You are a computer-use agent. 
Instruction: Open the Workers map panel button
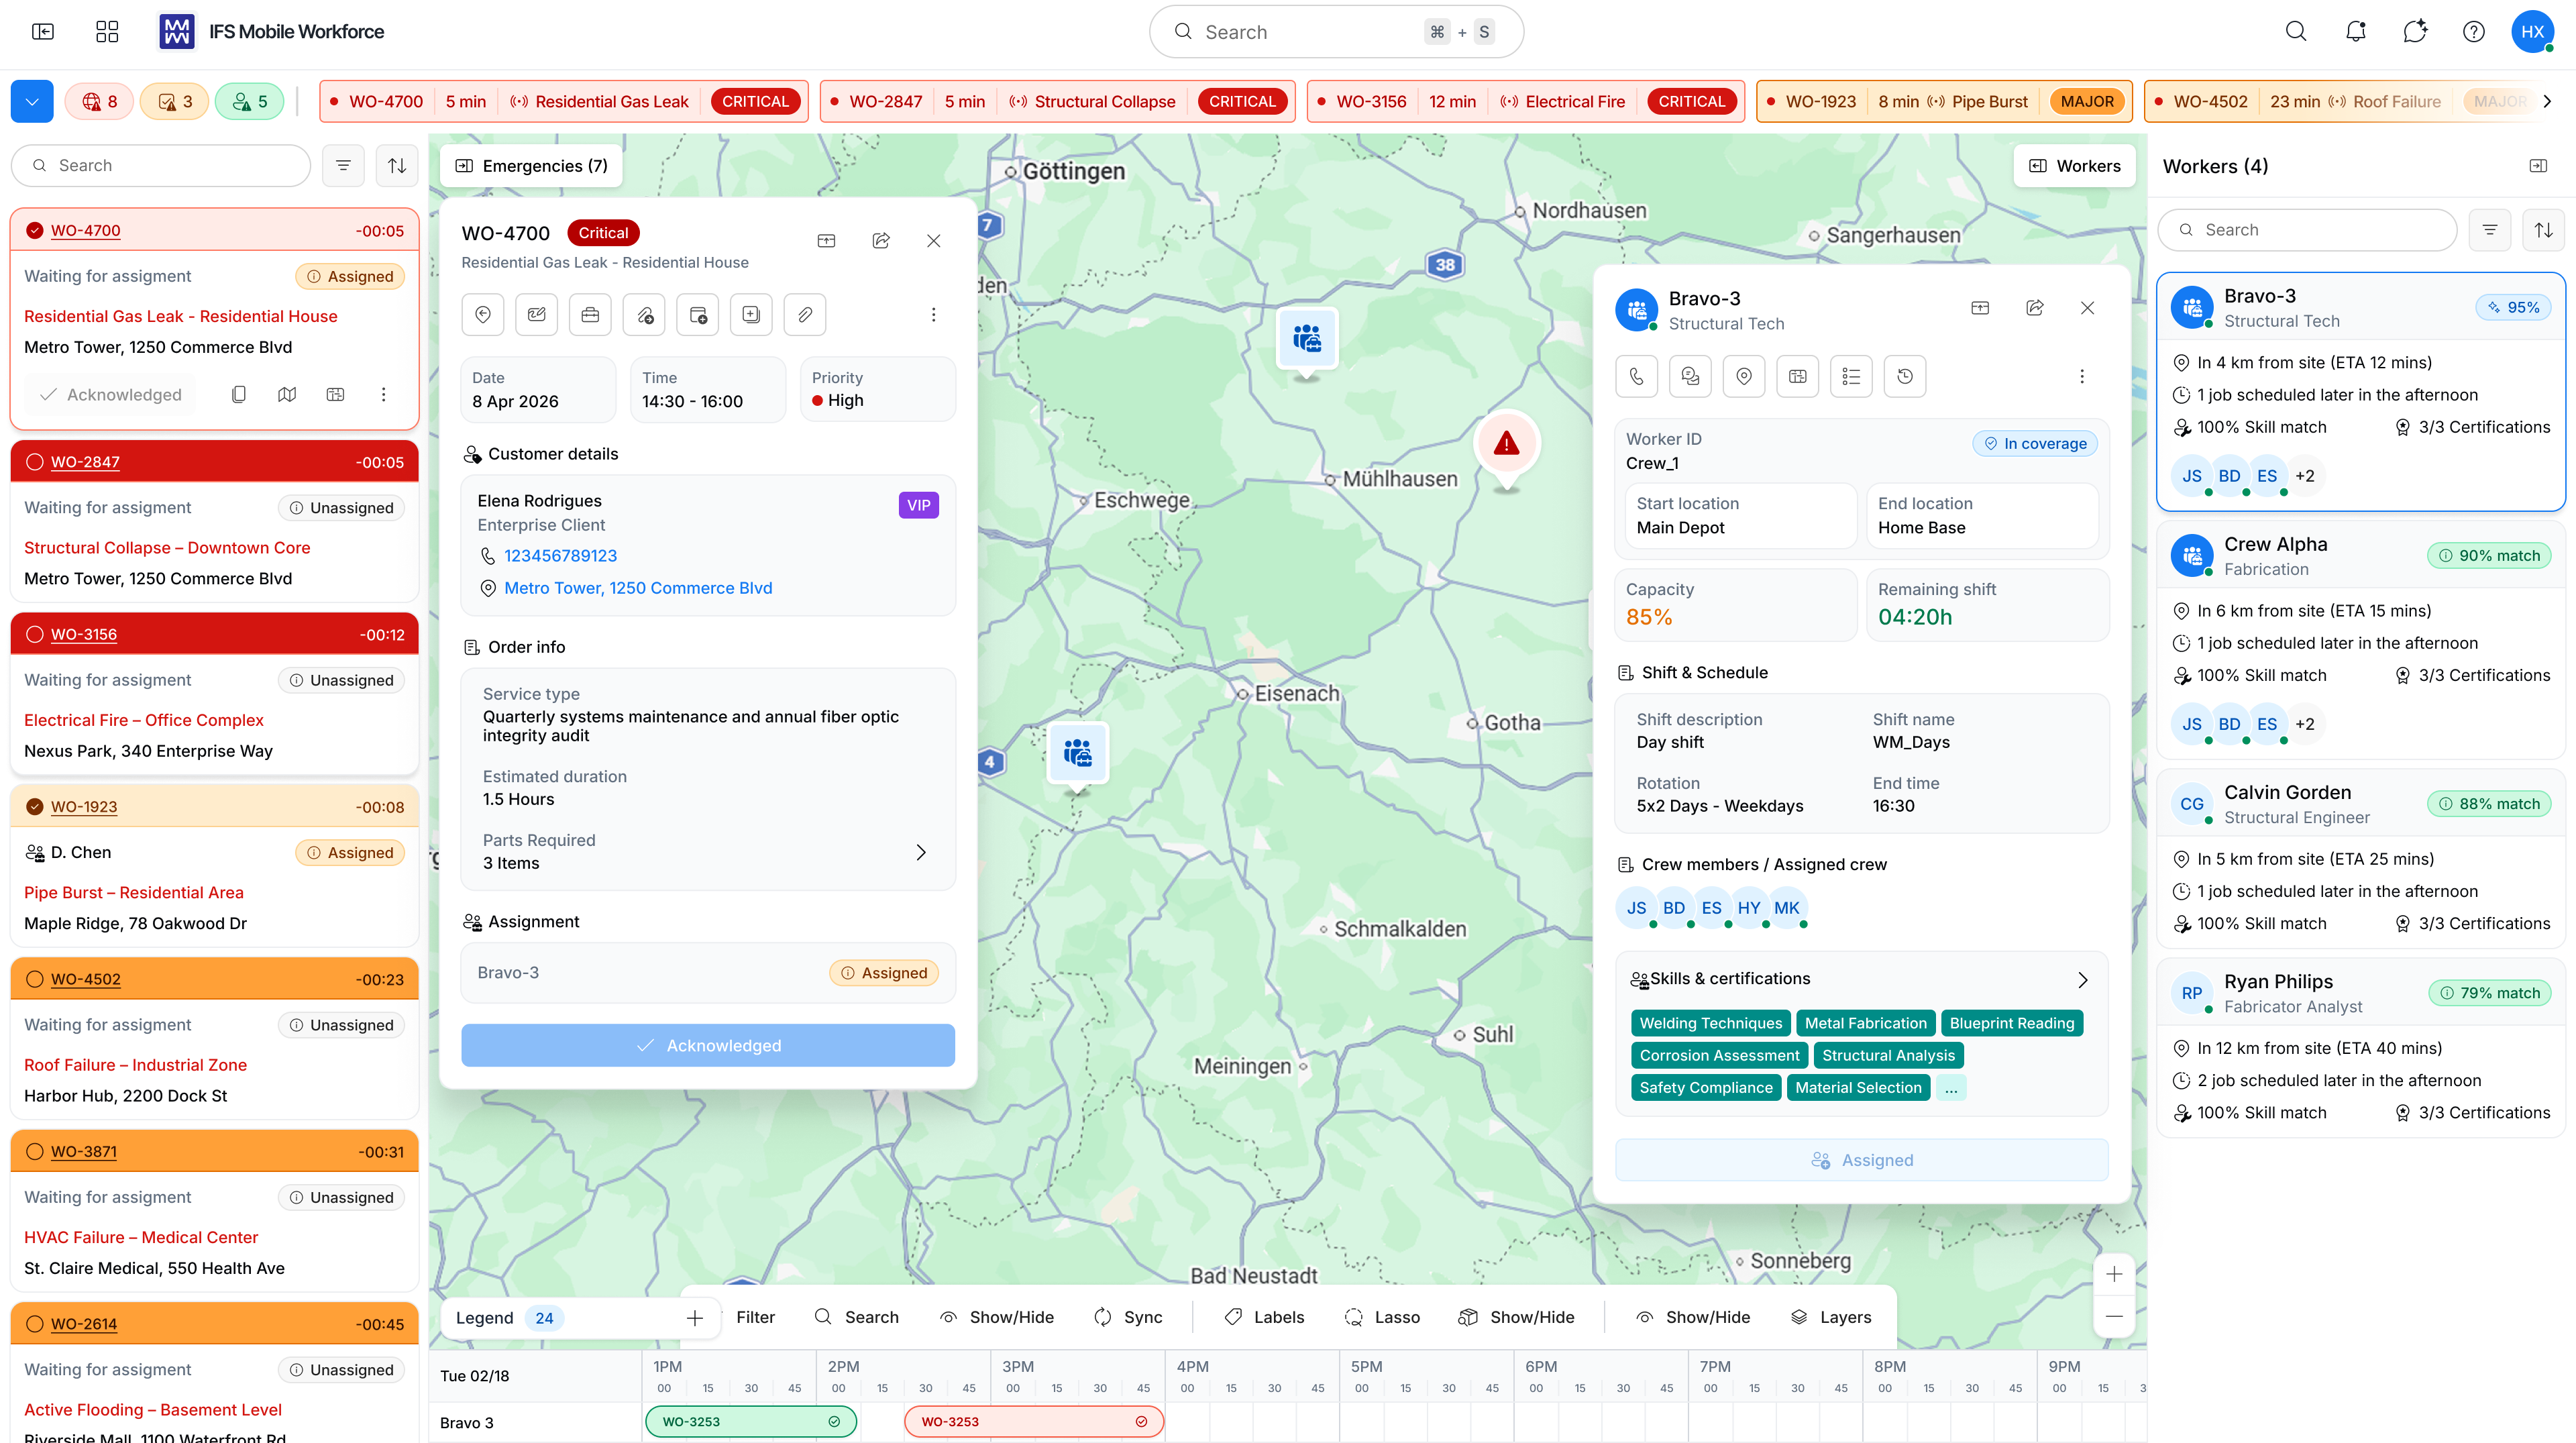click(x=2074, y=166)
